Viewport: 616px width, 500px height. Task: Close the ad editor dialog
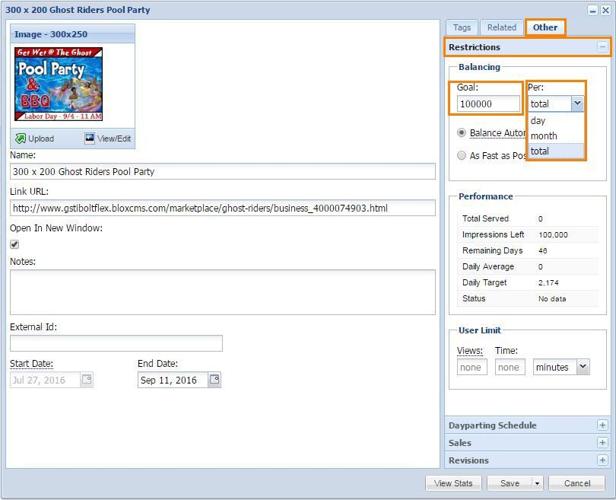(x=606, y=10)
